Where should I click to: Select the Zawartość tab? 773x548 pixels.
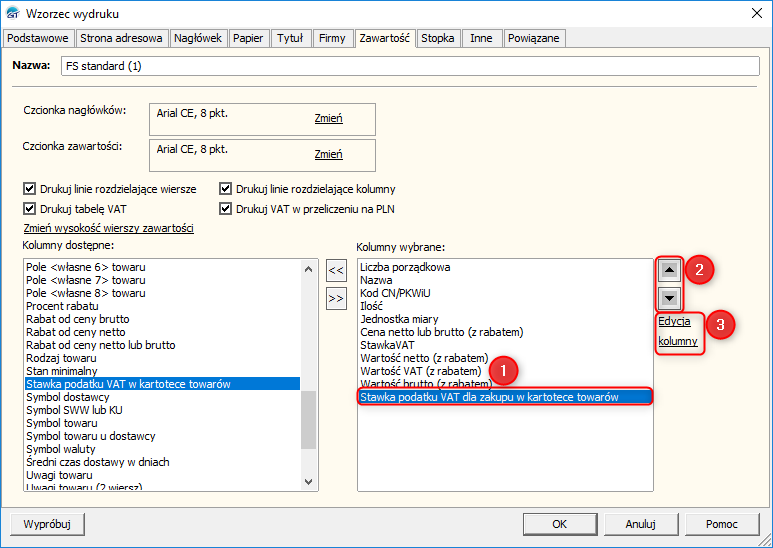(x=385, y=37)
